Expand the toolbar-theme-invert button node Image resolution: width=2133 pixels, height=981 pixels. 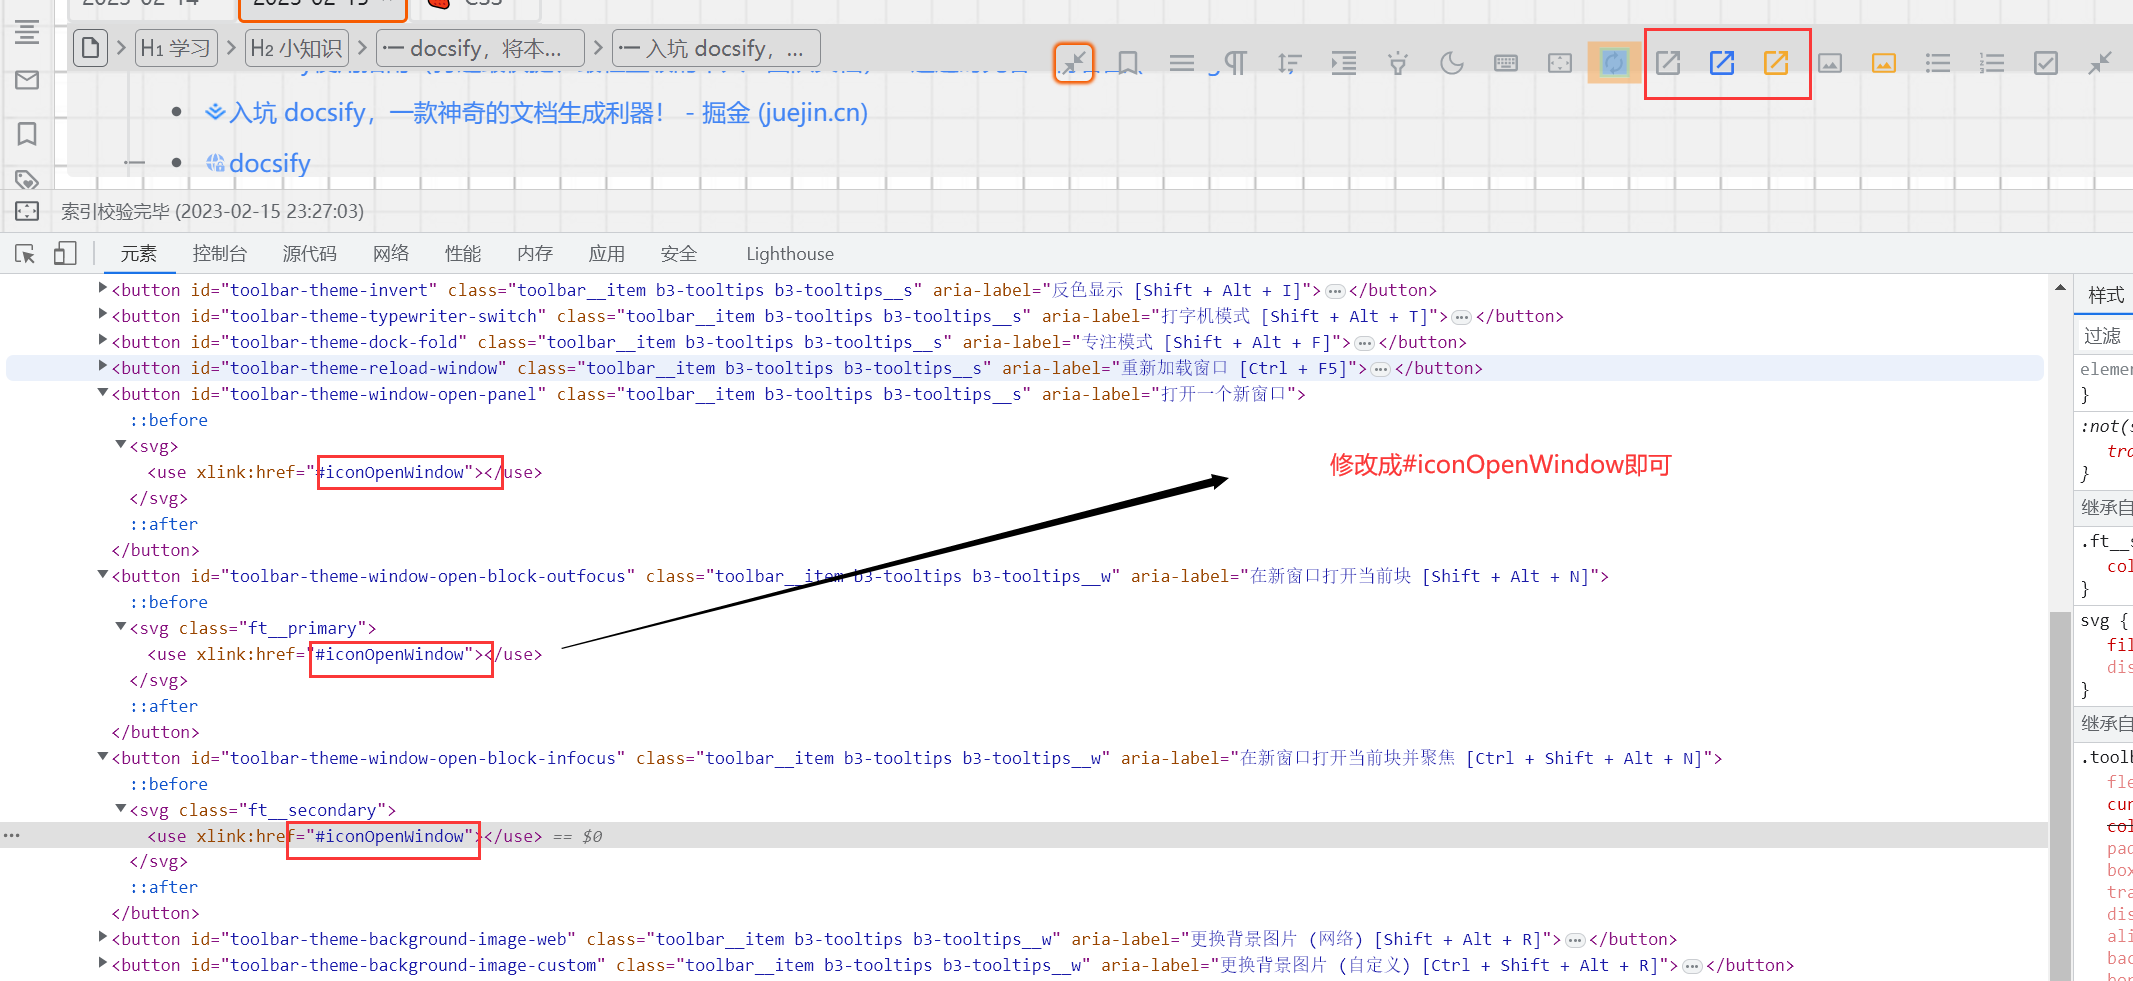click(102, 289)
